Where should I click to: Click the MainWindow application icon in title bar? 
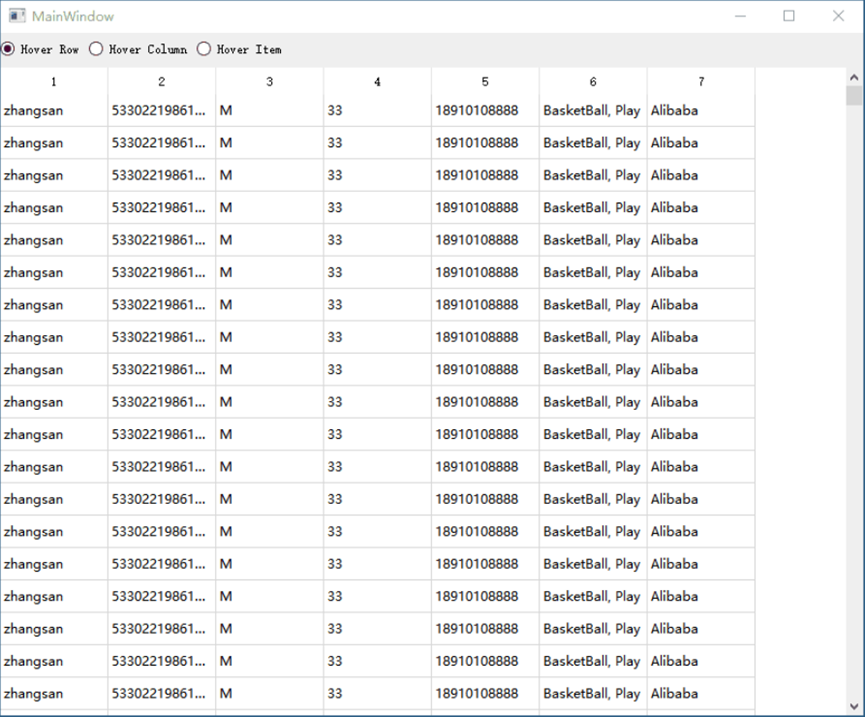pos(17,16)
